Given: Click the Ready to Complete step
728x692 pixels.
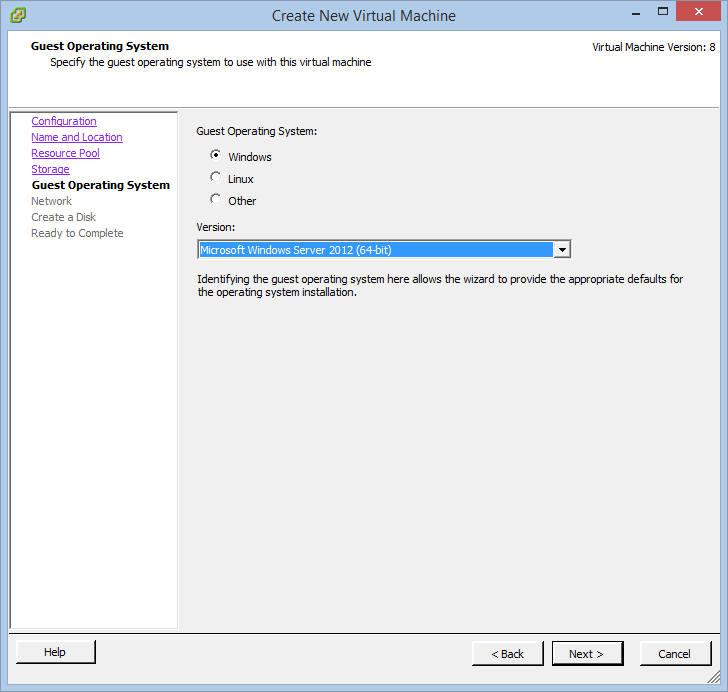Looking at the screenshot, I should (77, 233).
